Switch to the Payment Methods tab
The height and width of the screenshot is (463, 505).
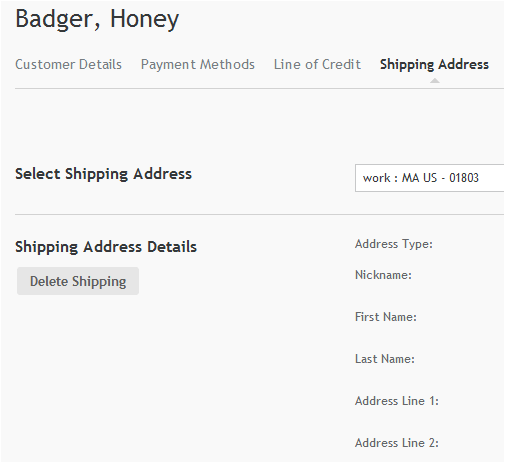click(198, 64)
